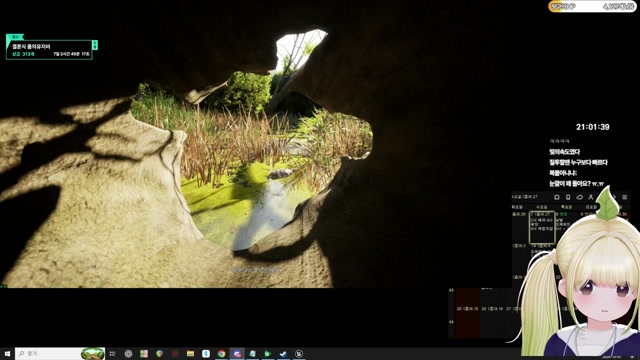Open the green play-arrow taskbar icon

pyautogui.click(x=268, y=353)
